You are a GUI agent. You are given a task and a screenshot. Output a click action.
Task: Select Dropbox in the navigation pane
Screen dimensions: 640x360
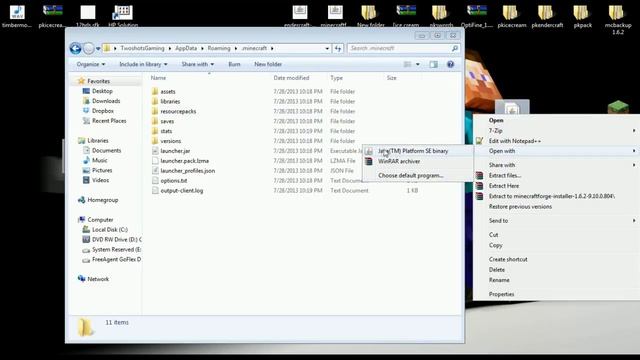point(103,111)
